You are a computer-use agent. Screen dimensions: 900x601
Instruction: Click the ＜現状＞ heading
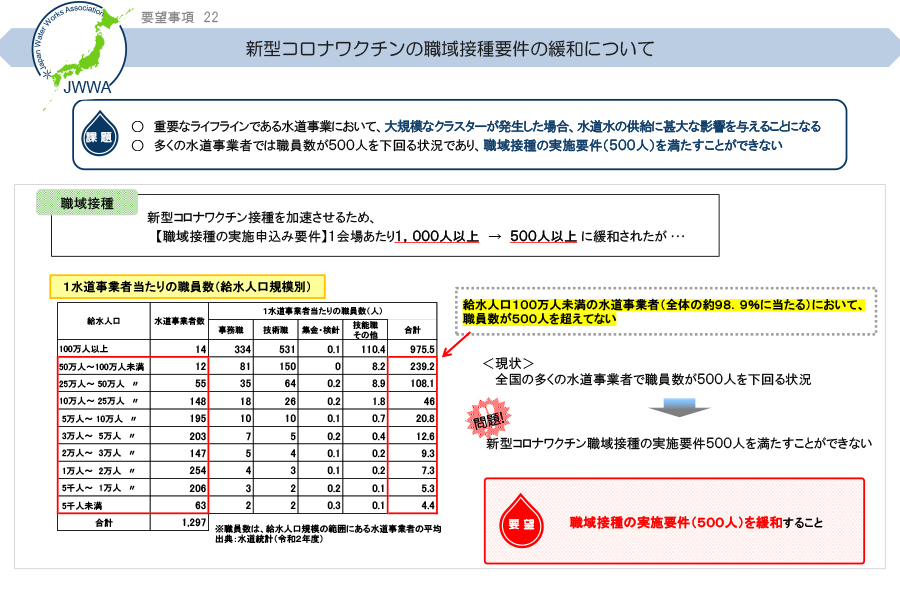[508, 363]
